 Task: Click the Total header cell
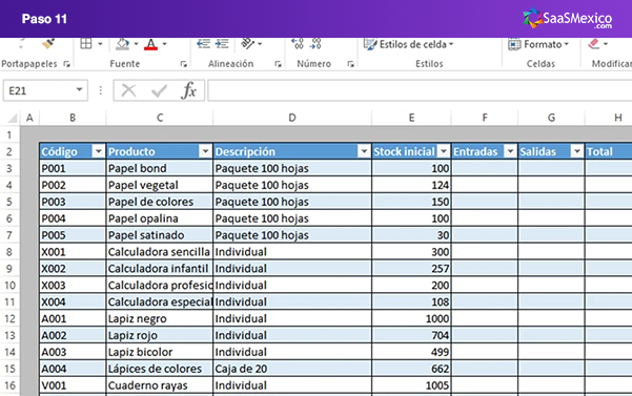pos(609,152)
